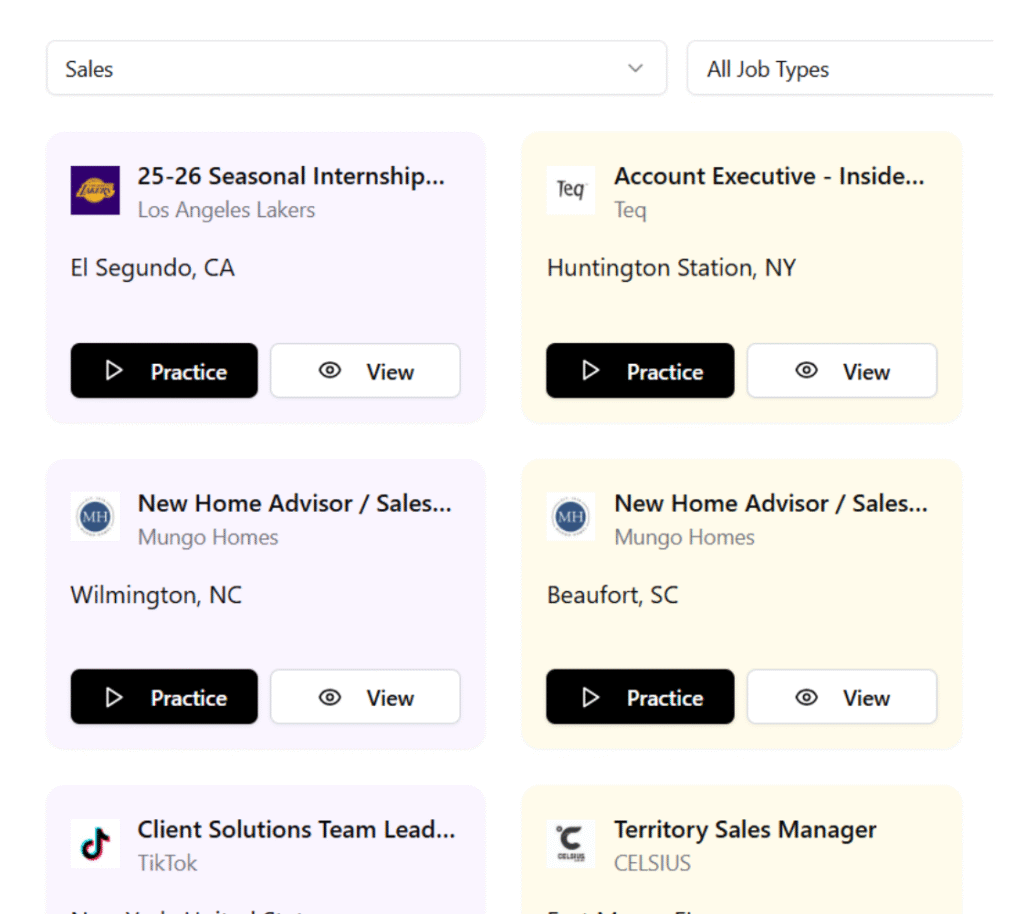This screenshot has height=914, width=1024.
Task: Practice the Wilmington New Home Advisor job
Action: tap(164, 697)
